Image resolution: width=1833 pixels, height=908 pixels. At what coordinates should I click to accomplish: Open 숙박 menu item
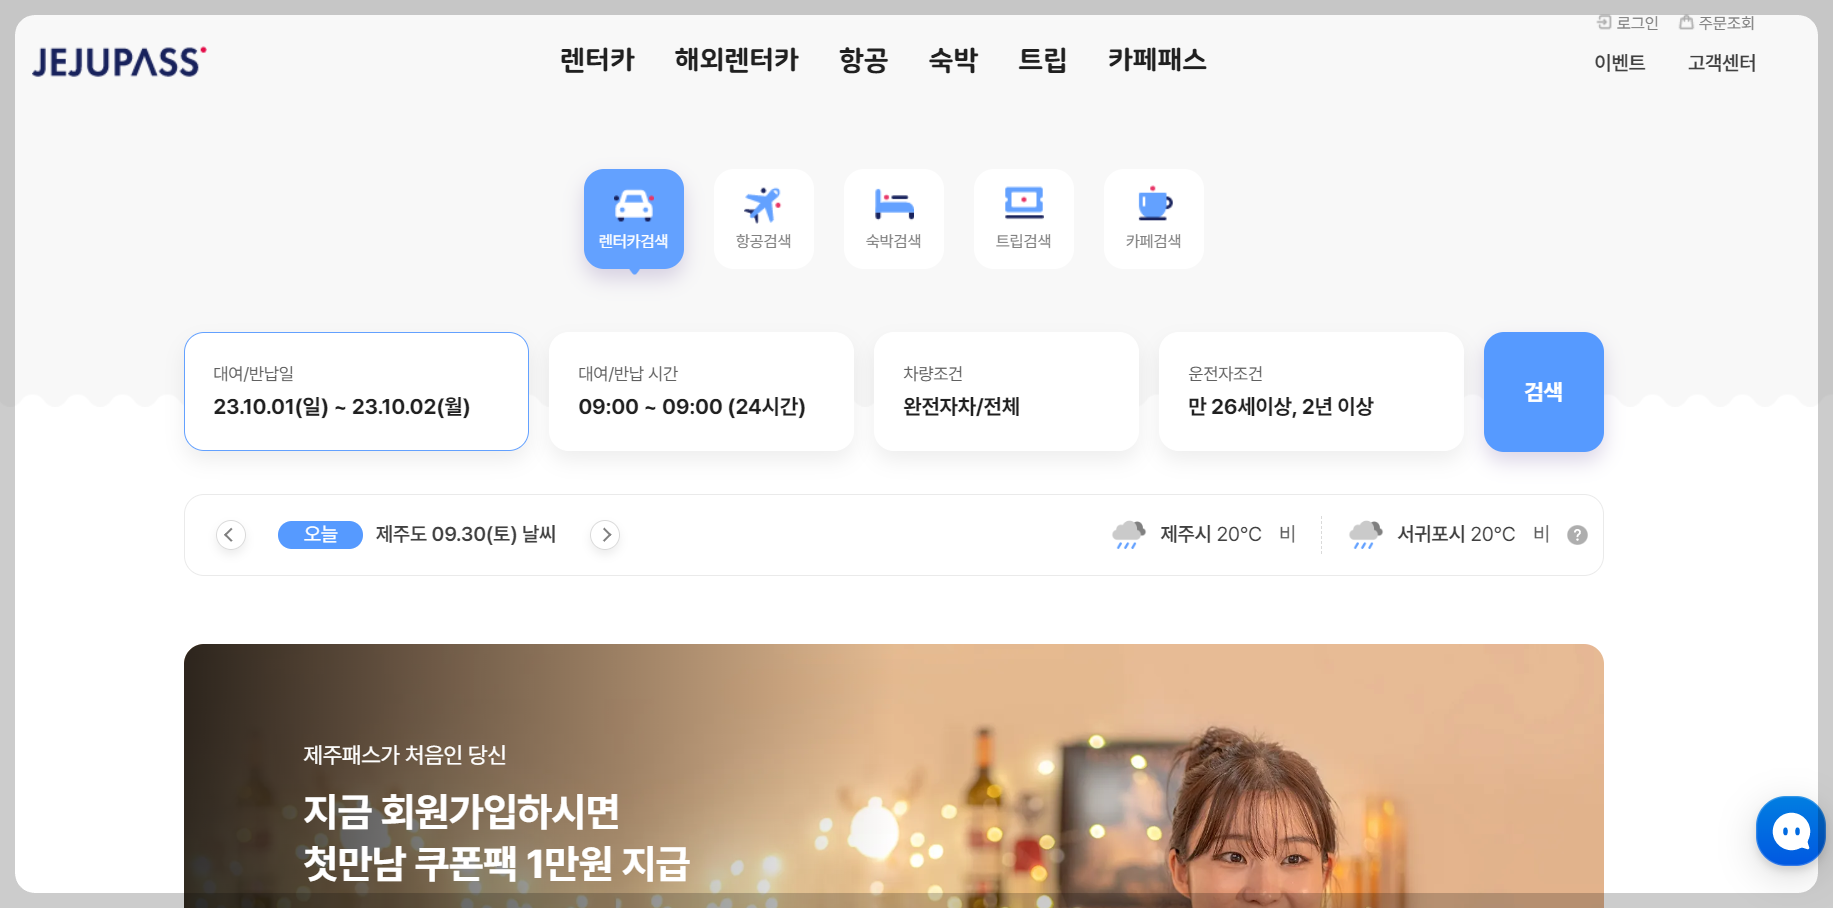pos(953,60)
